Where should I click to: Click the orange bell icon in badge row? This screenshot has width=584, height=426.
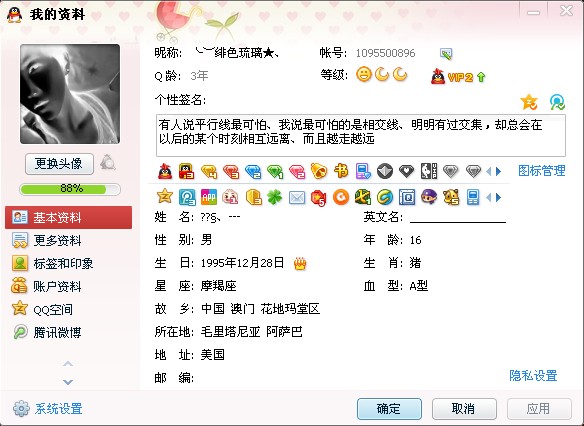point(319,171)
